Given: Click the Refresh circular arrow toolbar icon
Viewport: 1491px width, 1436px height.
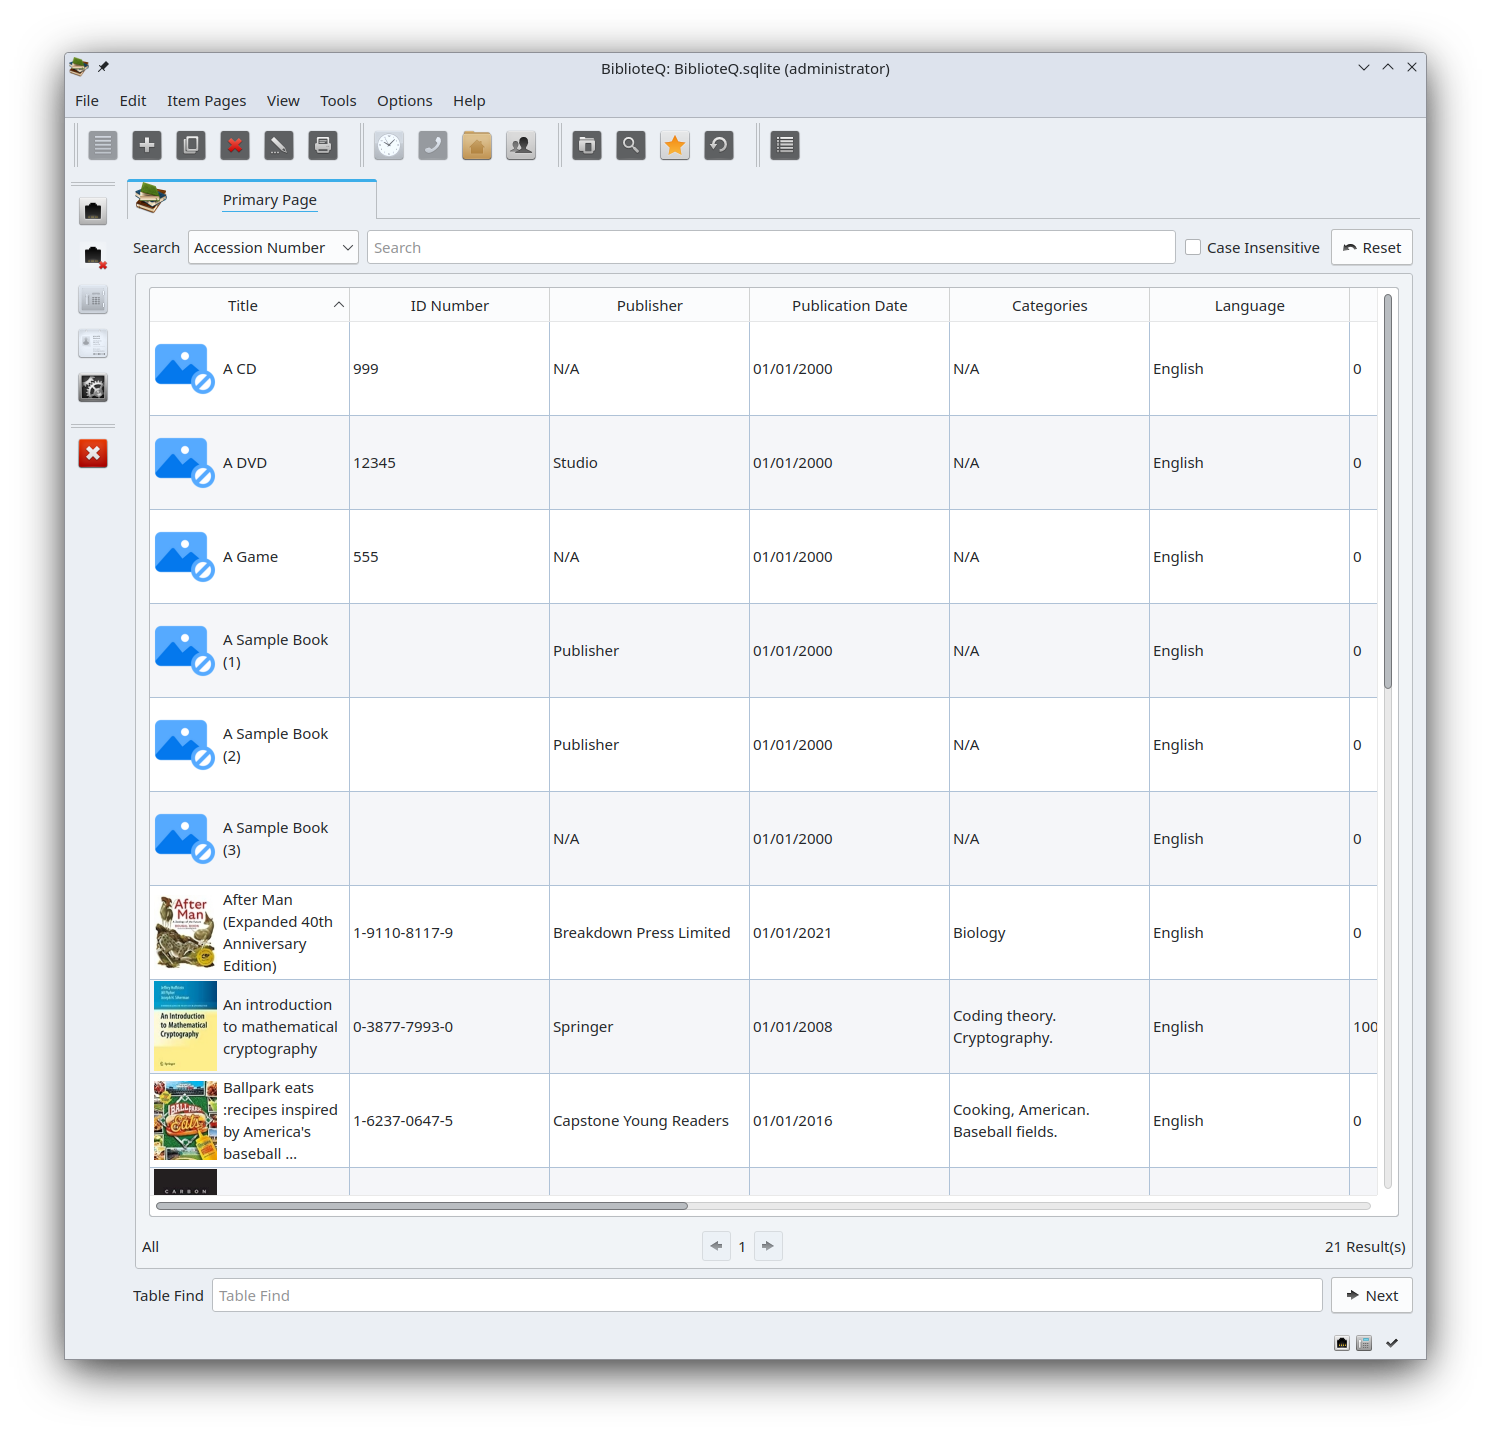Looking at the screenshot, I should click(719, 146).
